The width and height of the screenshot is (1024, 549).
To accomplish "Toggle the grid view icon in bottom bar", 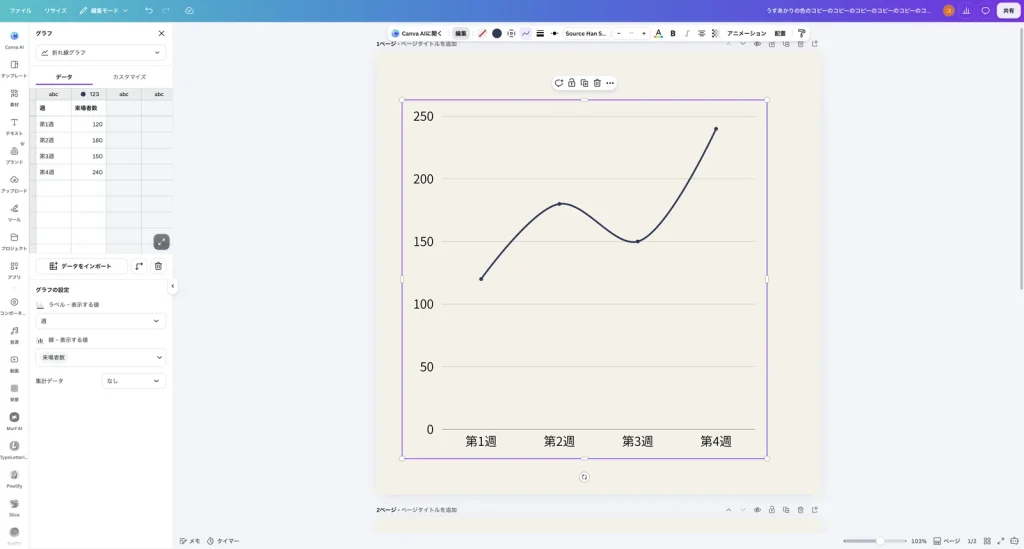I will (987, 541).
